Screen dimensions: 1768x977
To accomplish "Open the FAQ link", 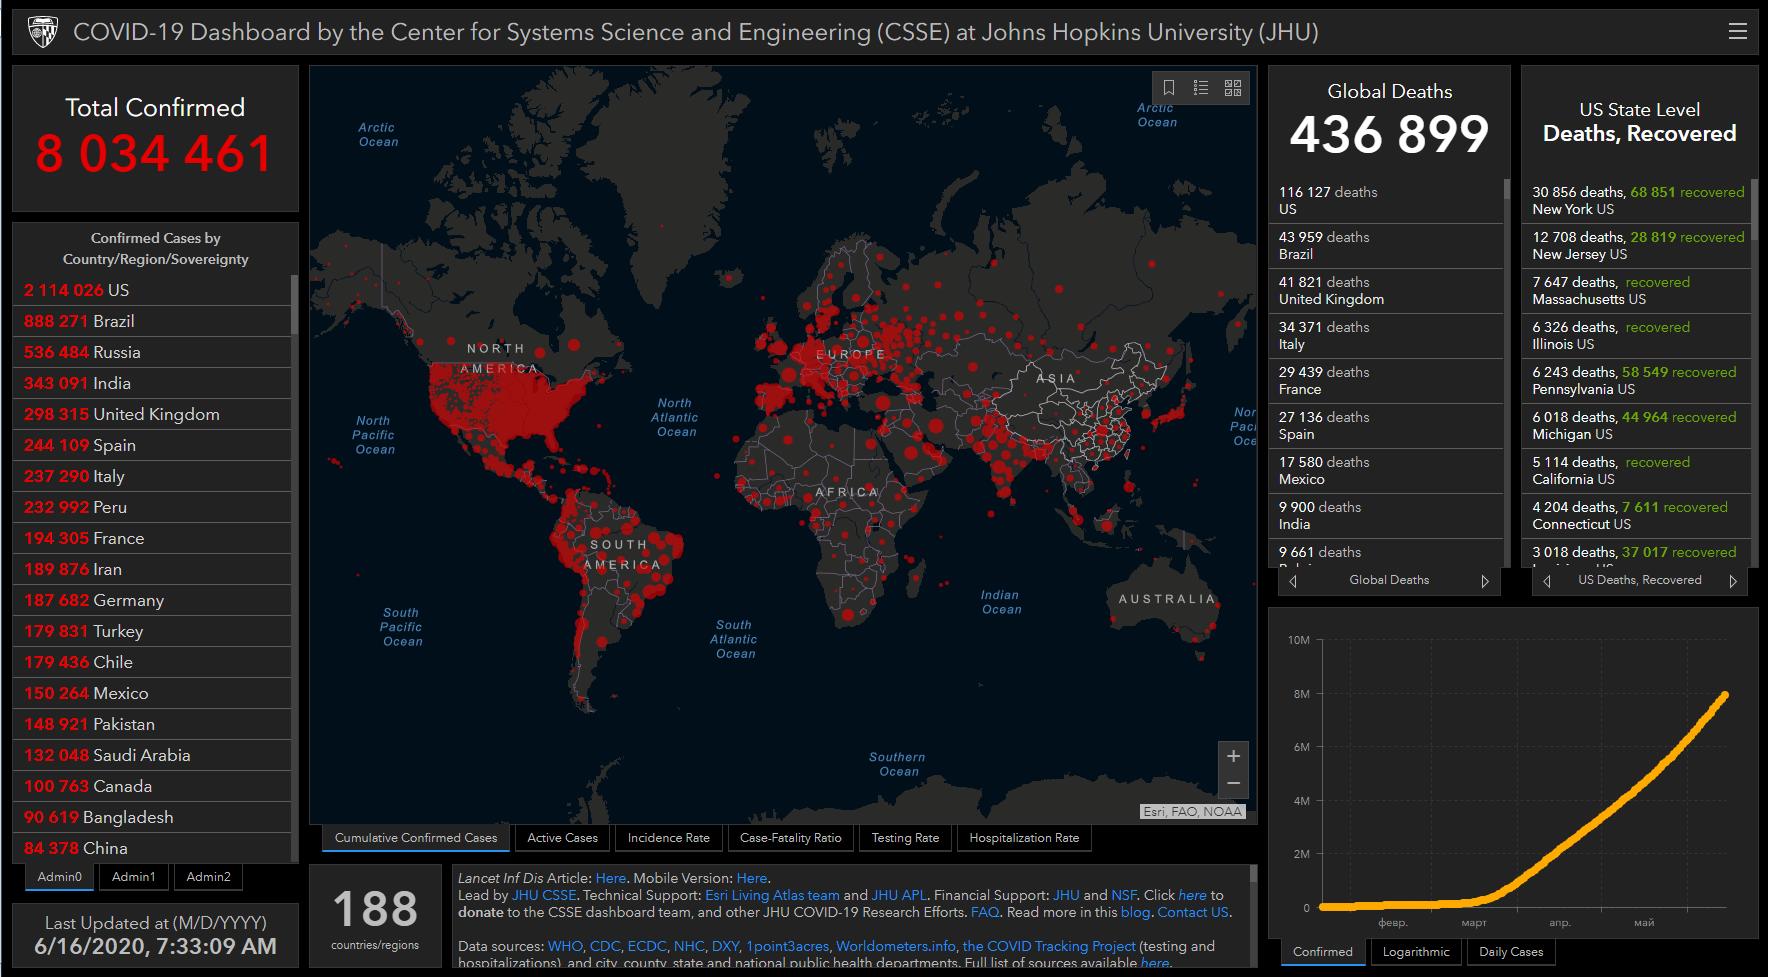I will [x=984, y=912].
